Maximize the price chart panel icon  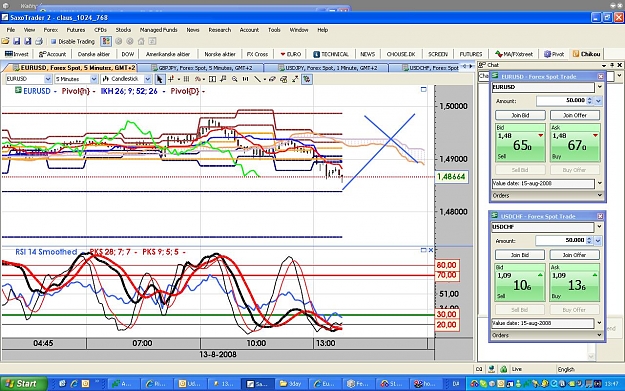click(424, 89)
